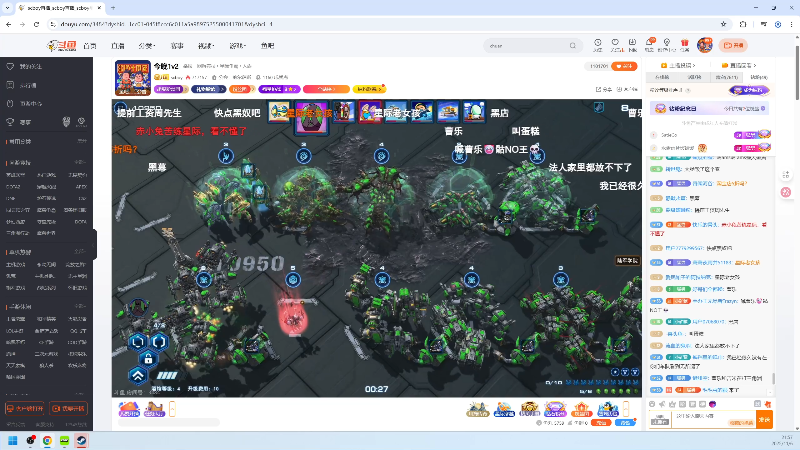Click the search magnifier icon
This screenshot has height=450, width=800.
pyautogui.click(x=573, y=46)
